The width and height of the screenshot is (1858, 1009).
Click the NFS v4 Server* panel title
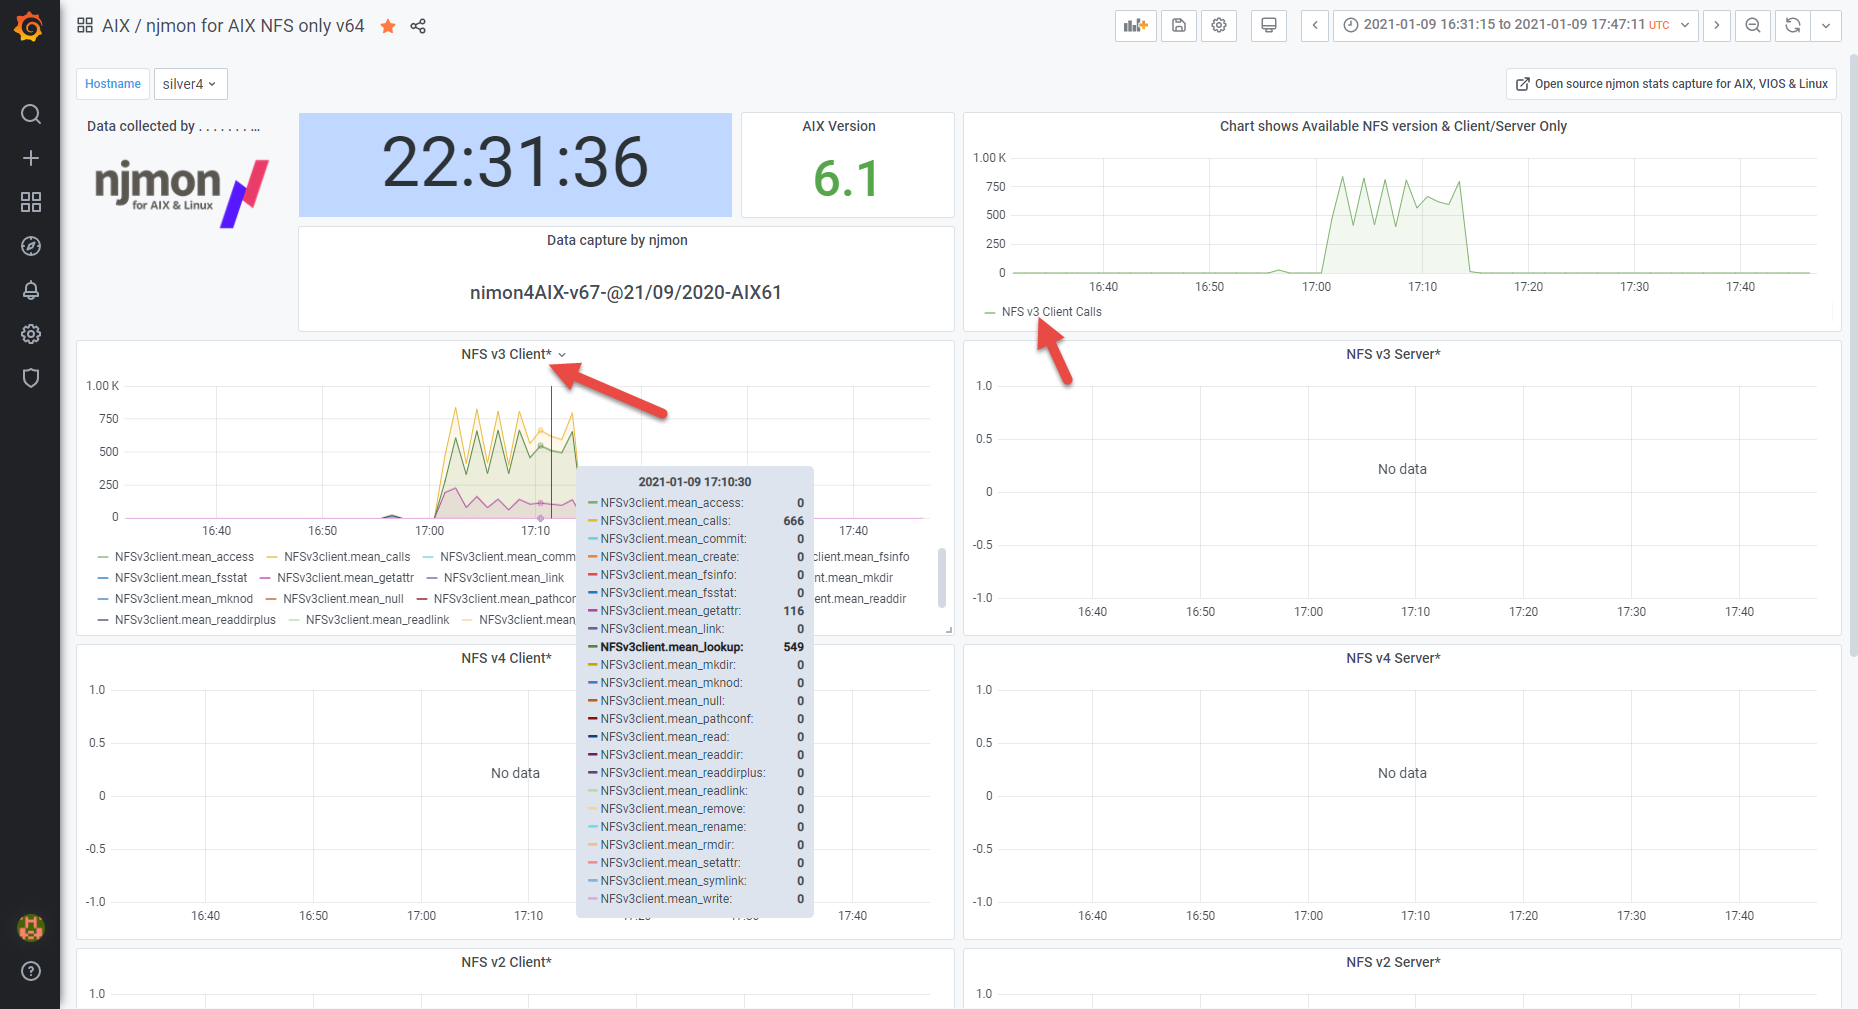tap(1393, 658)
